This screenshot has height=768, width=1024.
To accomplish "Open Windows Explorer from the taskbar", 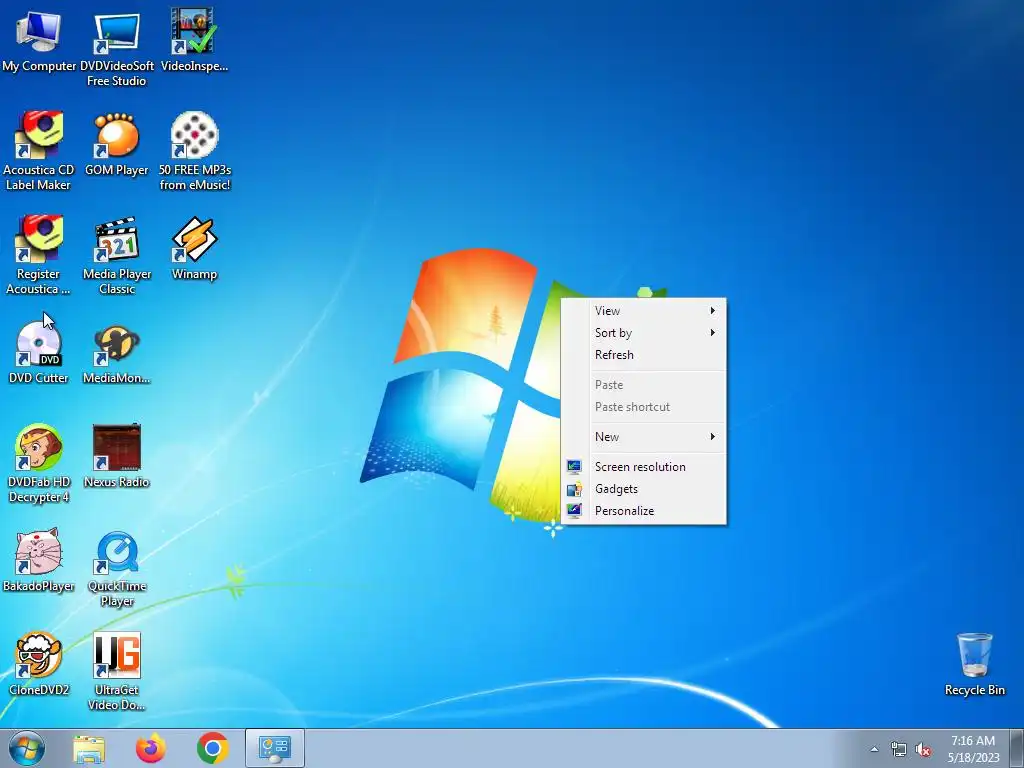I will pyautogui.click(x=89, y=748).
